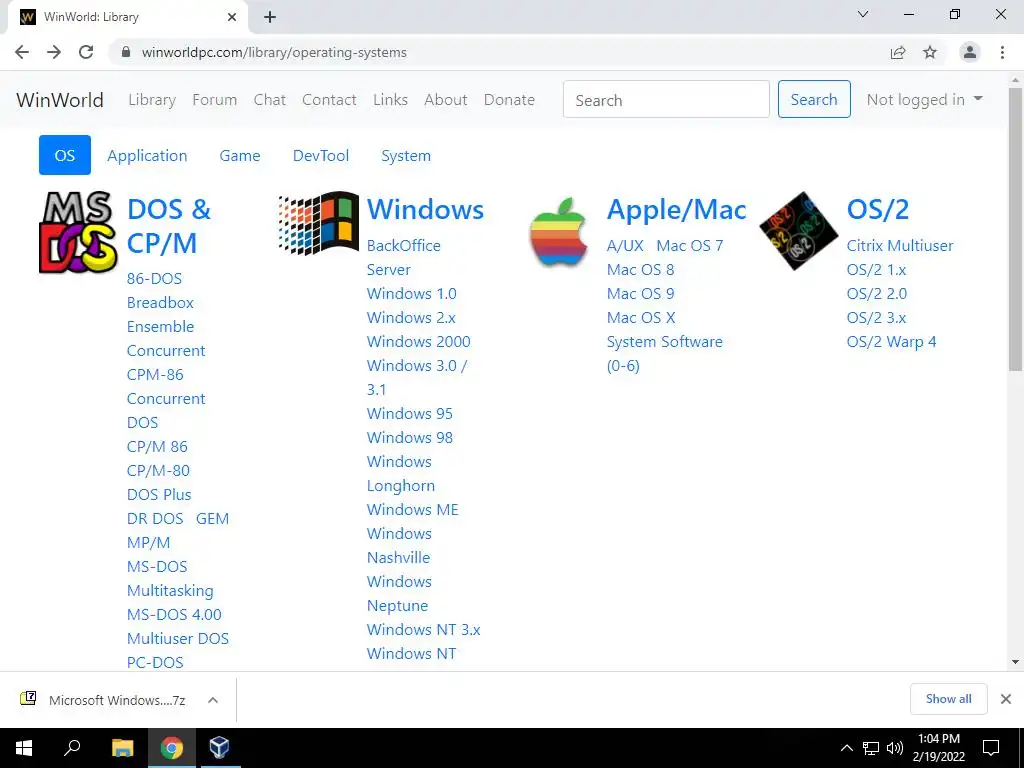This screenshot has width=1024, height=768.
Task: Click the browser back arrow
Action: coord(22,52)
